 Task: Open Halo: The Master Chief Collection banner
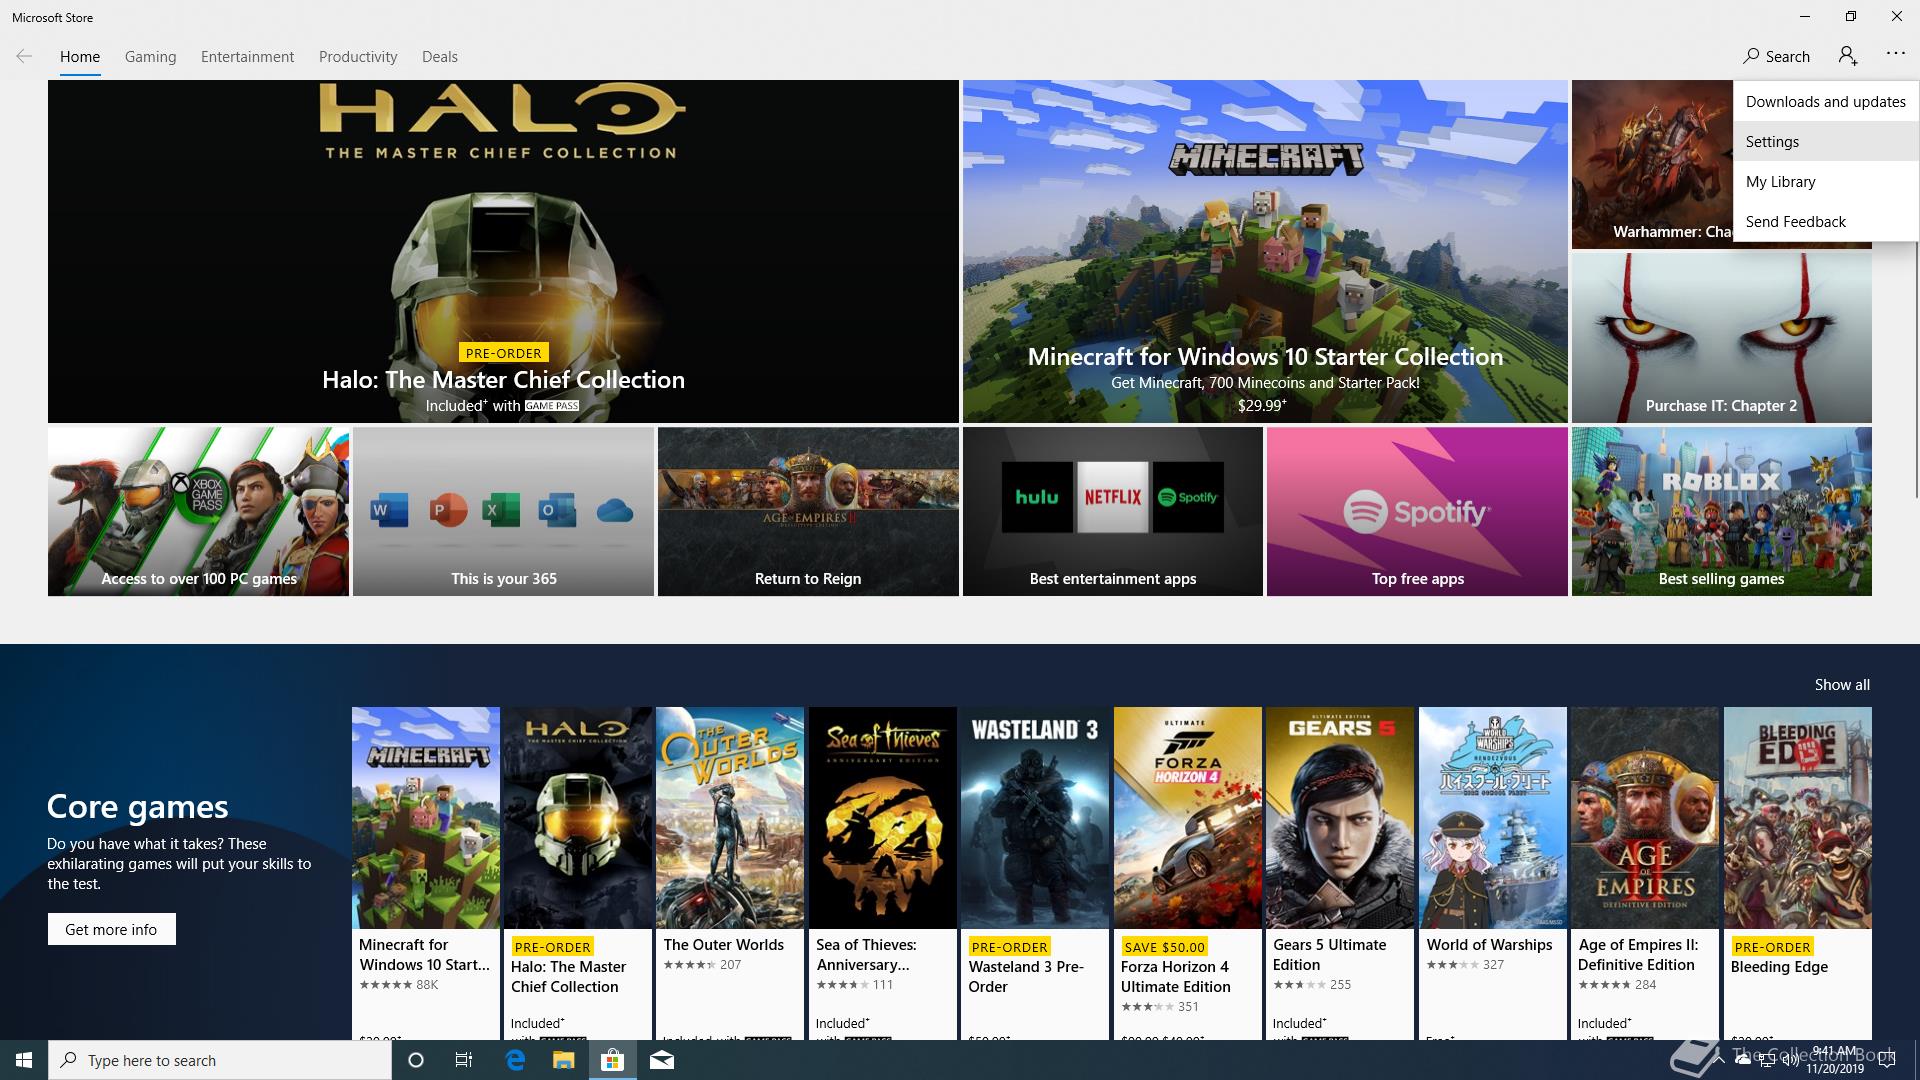(x=503, y=251)
